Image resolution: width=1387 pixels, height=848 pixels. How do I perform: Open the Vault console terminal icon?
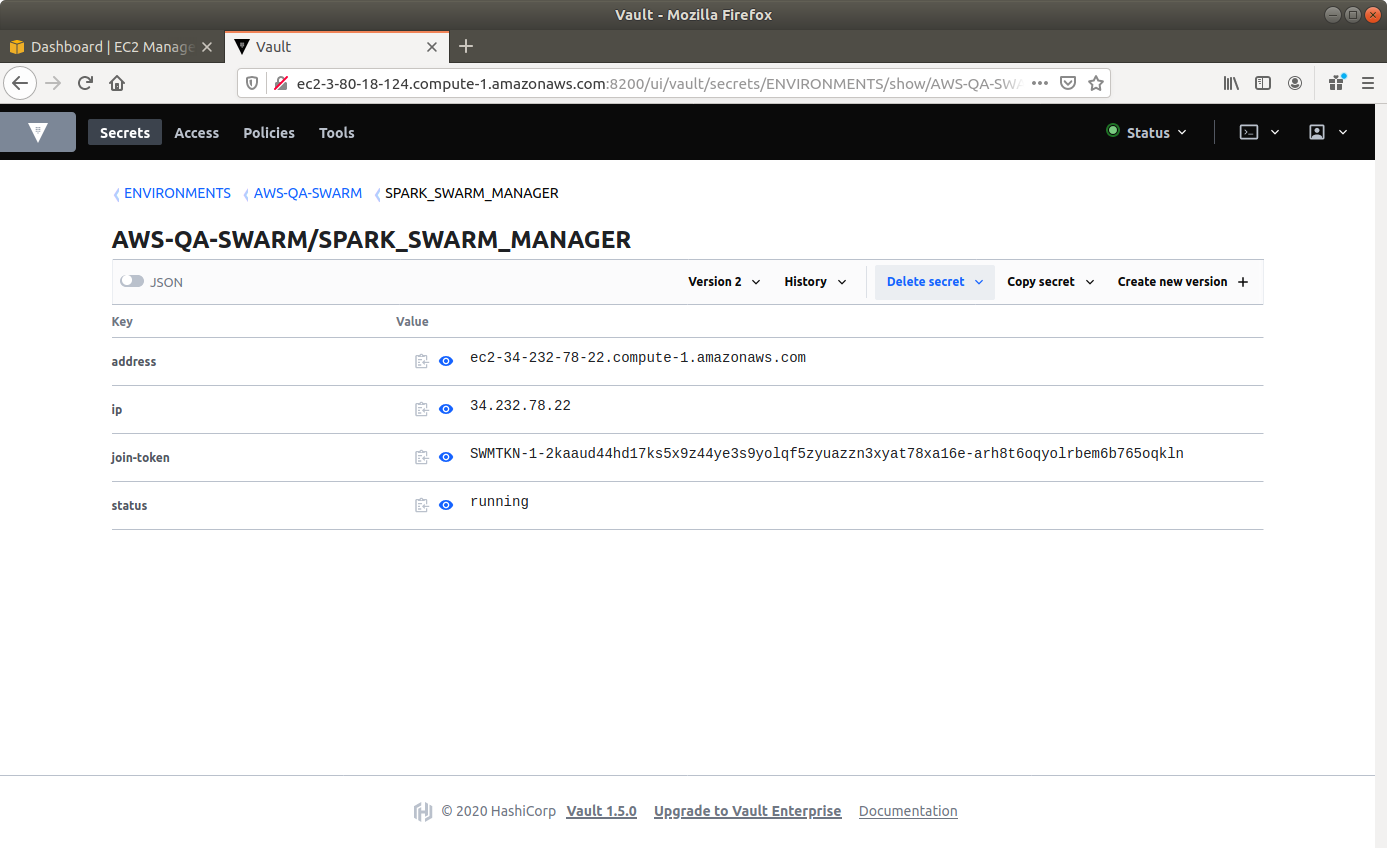point(1259,132)
